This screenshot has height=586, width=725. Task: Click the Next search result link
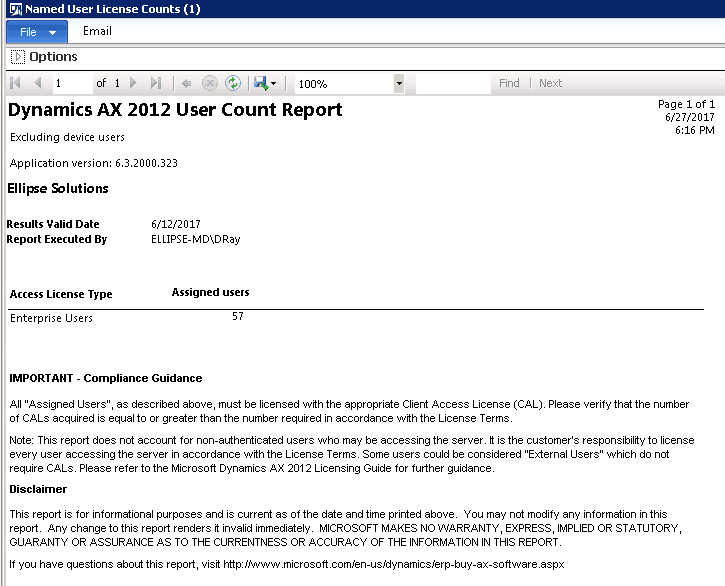point(550,83)
